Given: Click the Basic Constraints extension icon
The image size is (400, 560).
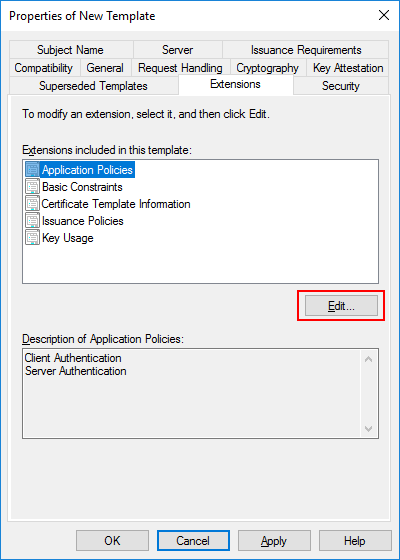Looking at the screenshot, I should (32, 187).
